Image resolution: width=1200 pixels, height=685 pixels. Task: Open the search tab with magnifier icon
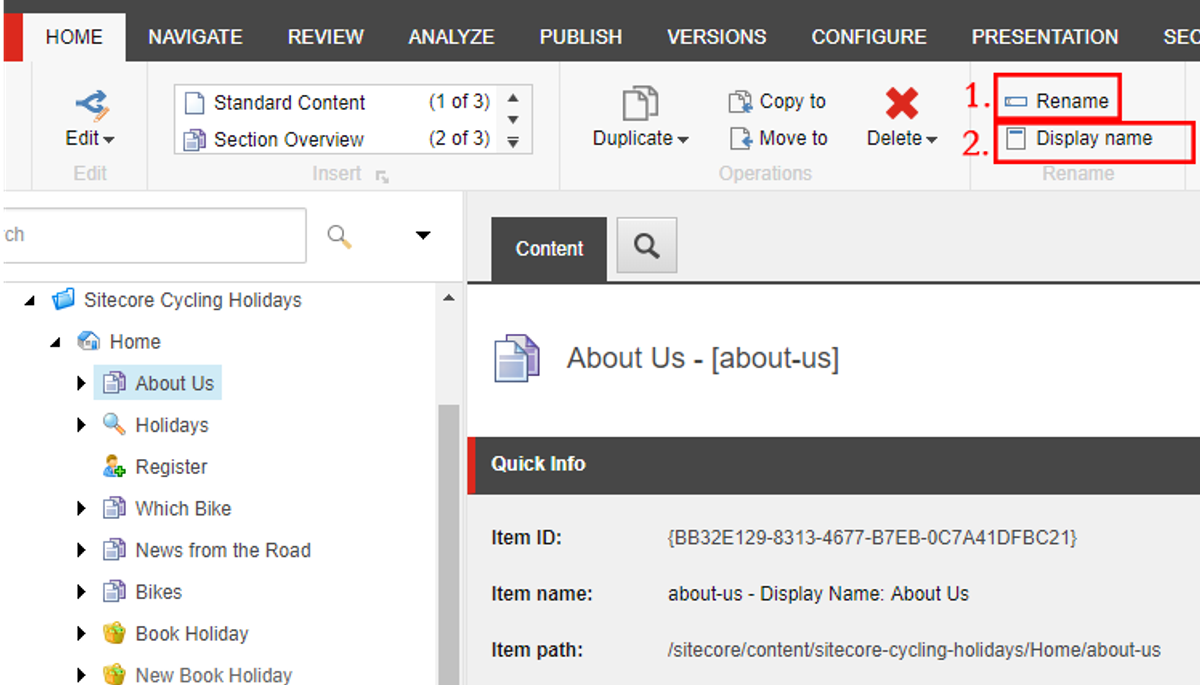(x=647, y=245)
